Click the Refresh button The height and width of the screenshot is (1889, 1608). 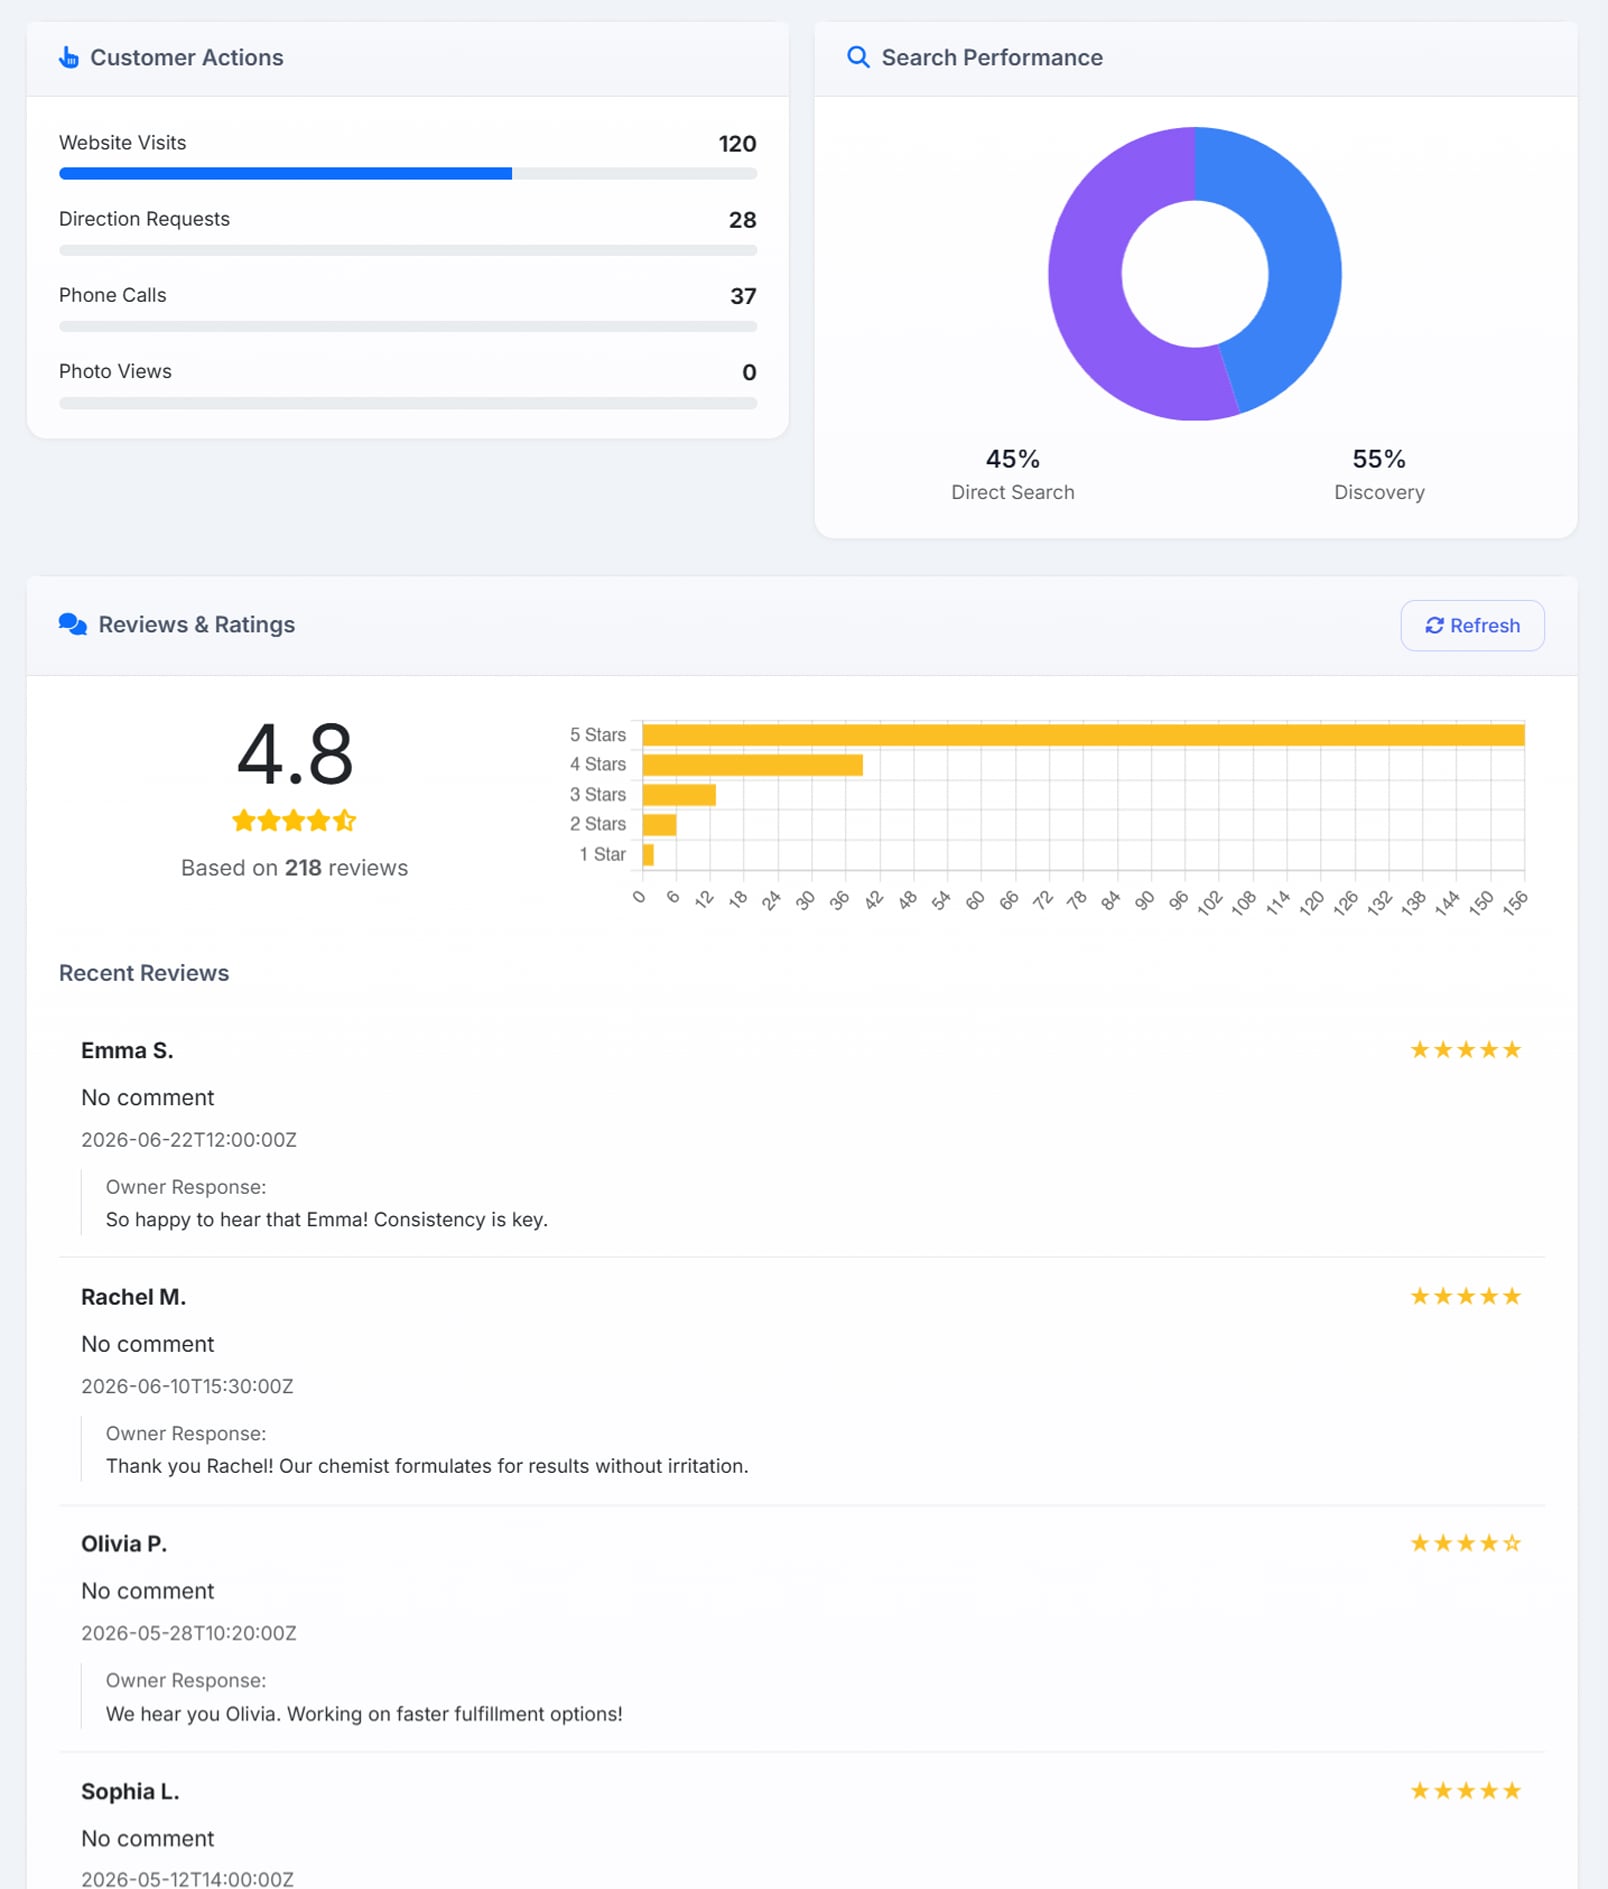point(1472,626)
